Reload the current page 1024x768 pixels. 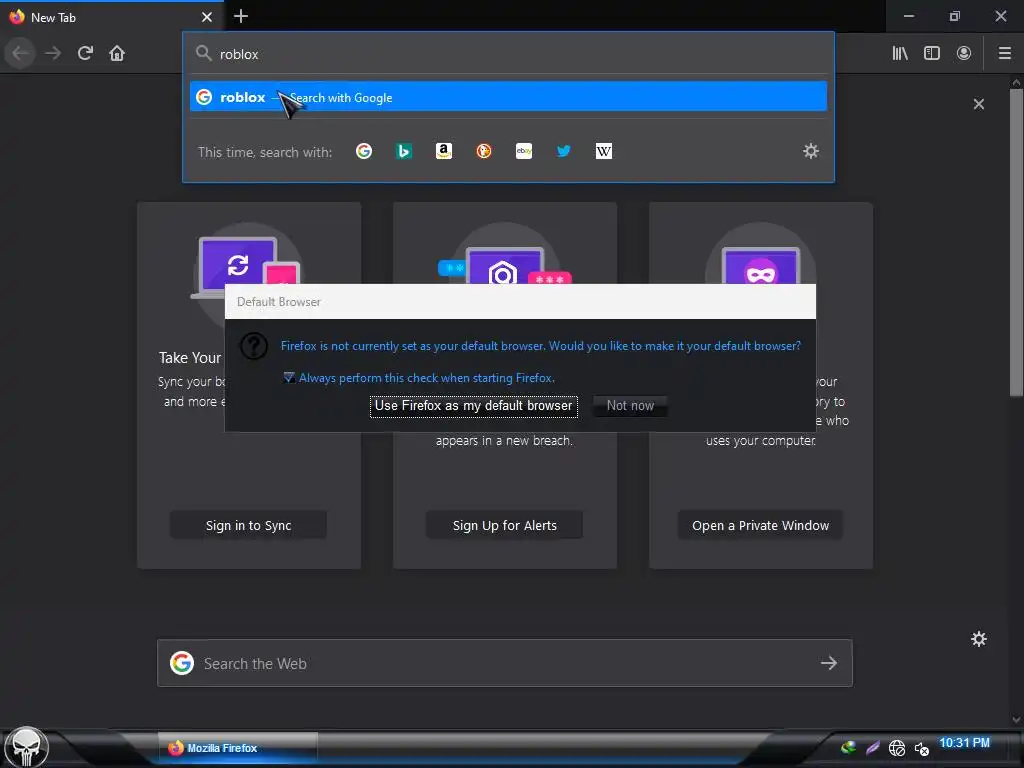(85, 53)
